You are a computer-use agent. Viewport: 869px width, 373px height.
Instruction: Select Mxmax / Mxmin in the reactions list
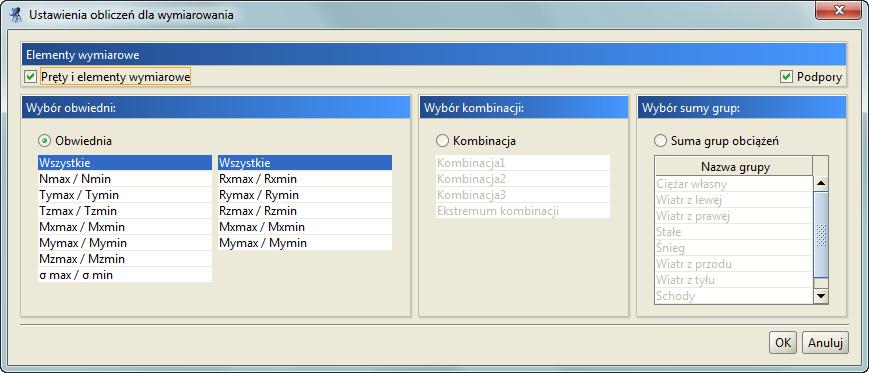click(305, 227)
